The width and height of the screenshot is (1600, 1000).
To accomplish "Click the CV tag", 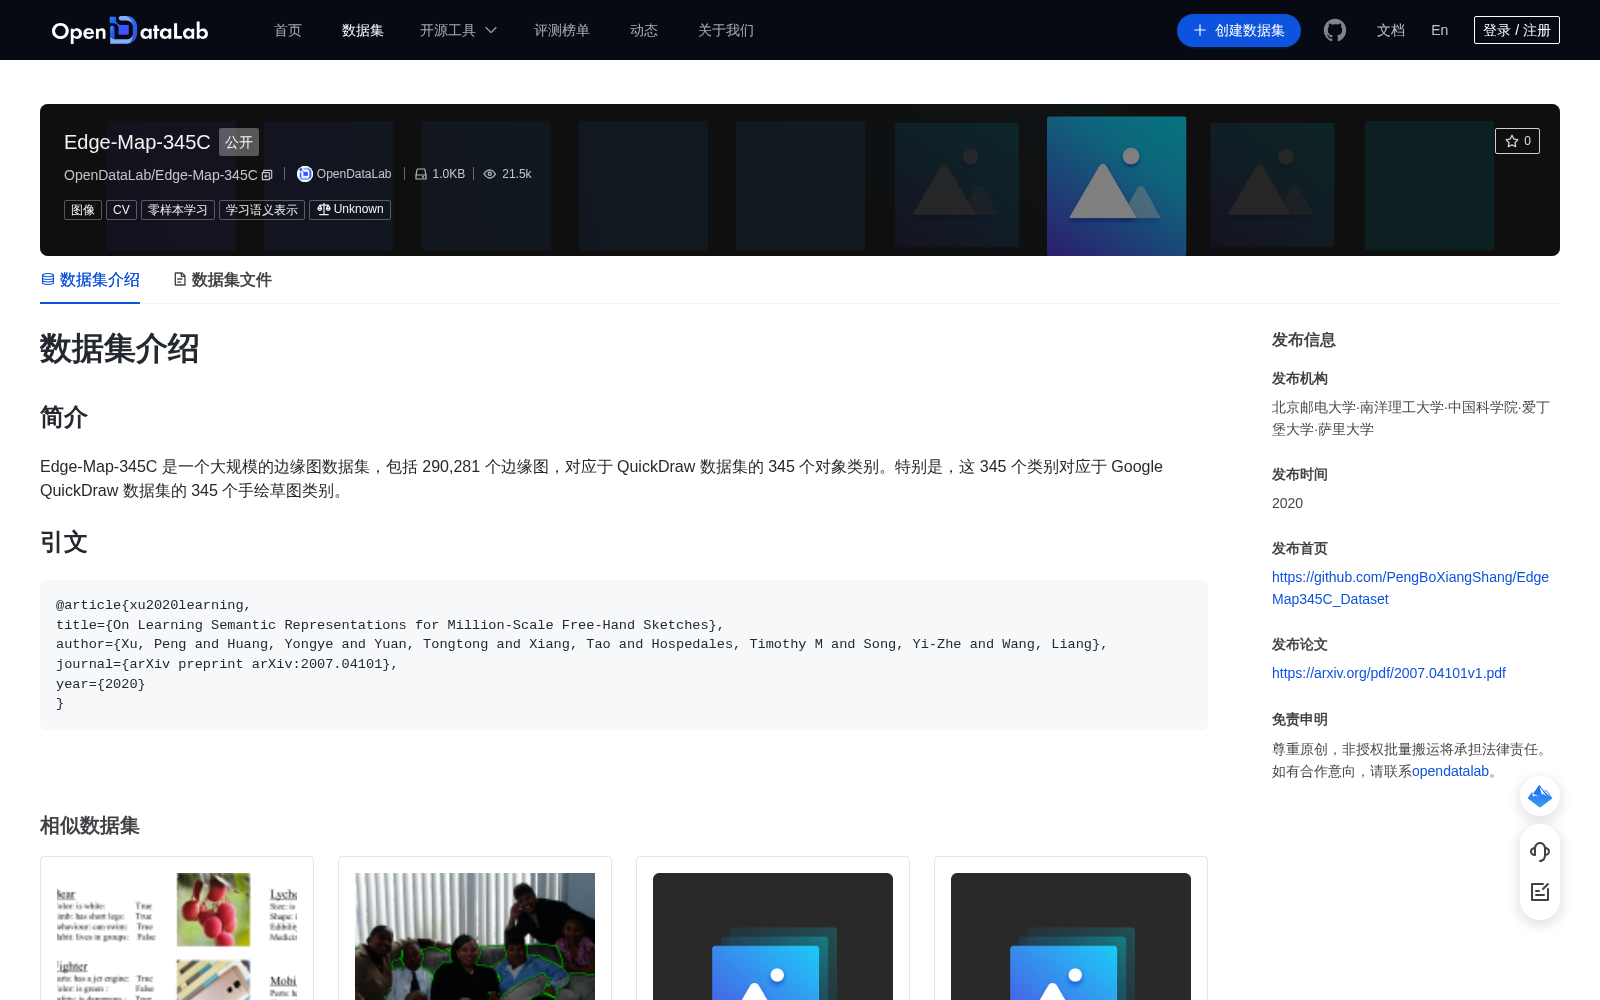I will pos(121,210).
